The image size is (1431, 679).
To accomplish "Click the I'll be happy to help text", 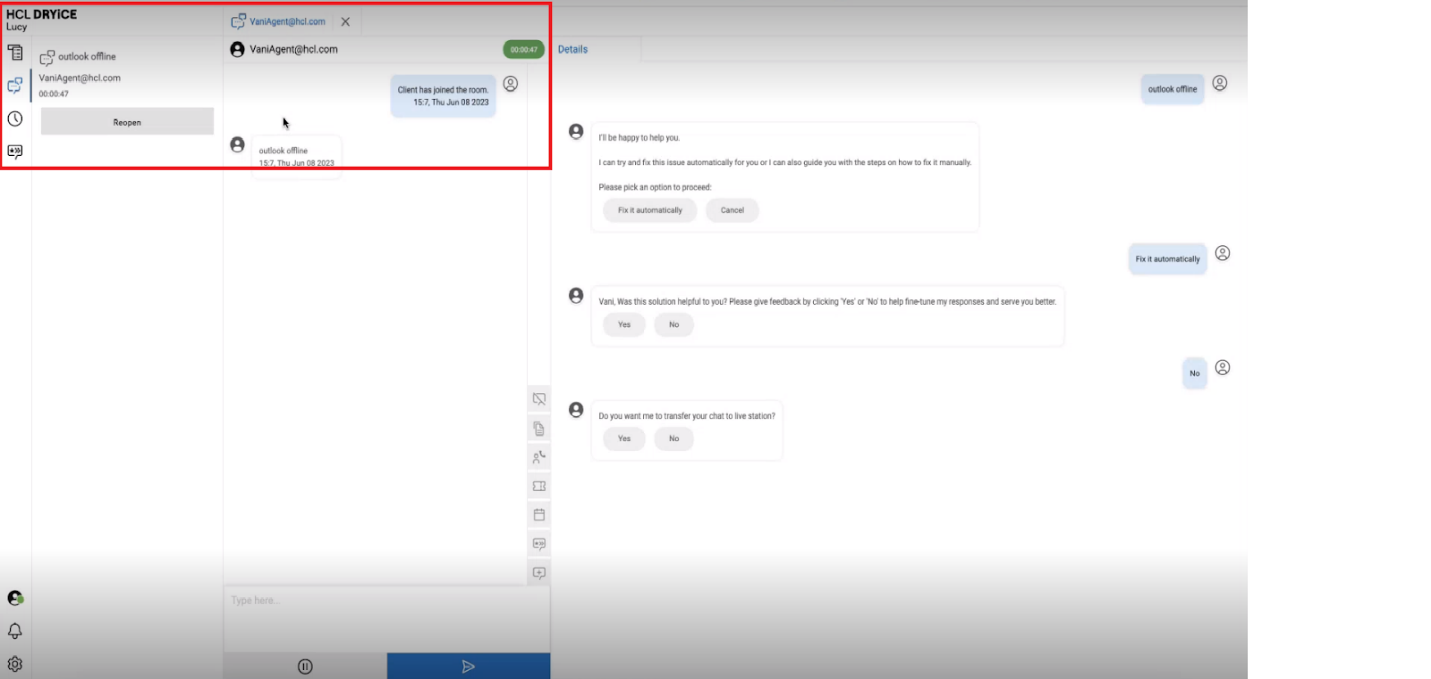I will (x=639, y=138).
